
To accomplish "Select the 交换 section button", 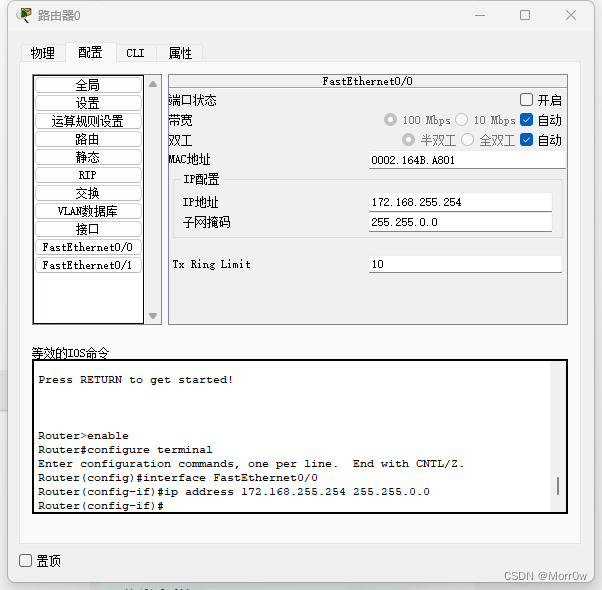I will point(88,193).
